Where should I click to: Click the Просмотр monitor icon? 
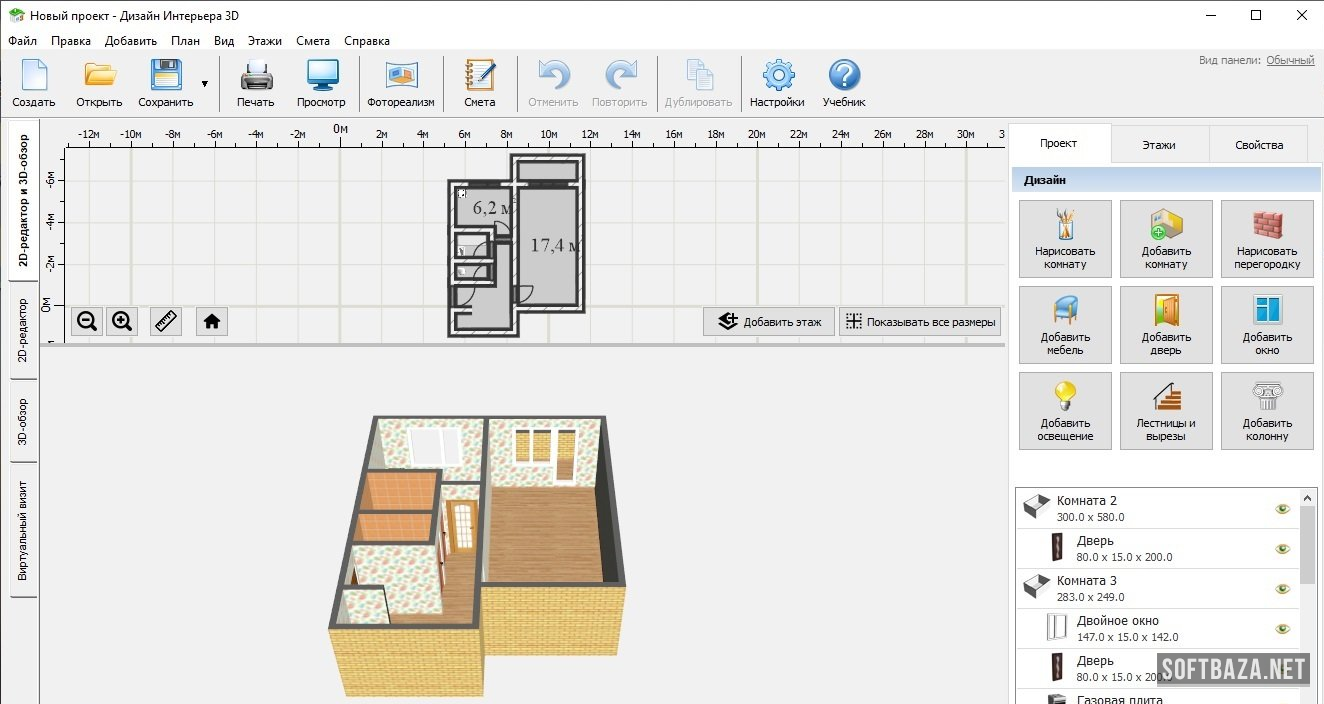321,76
